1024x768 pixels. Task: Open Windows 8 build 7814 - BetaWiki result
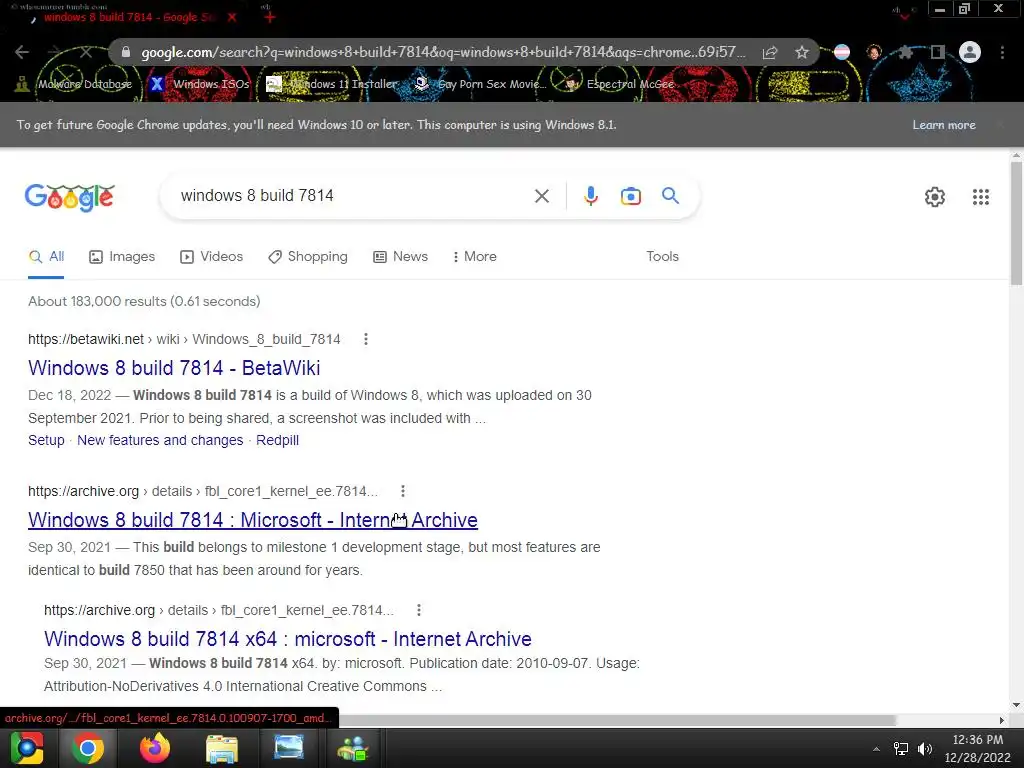tap(174, 368)
